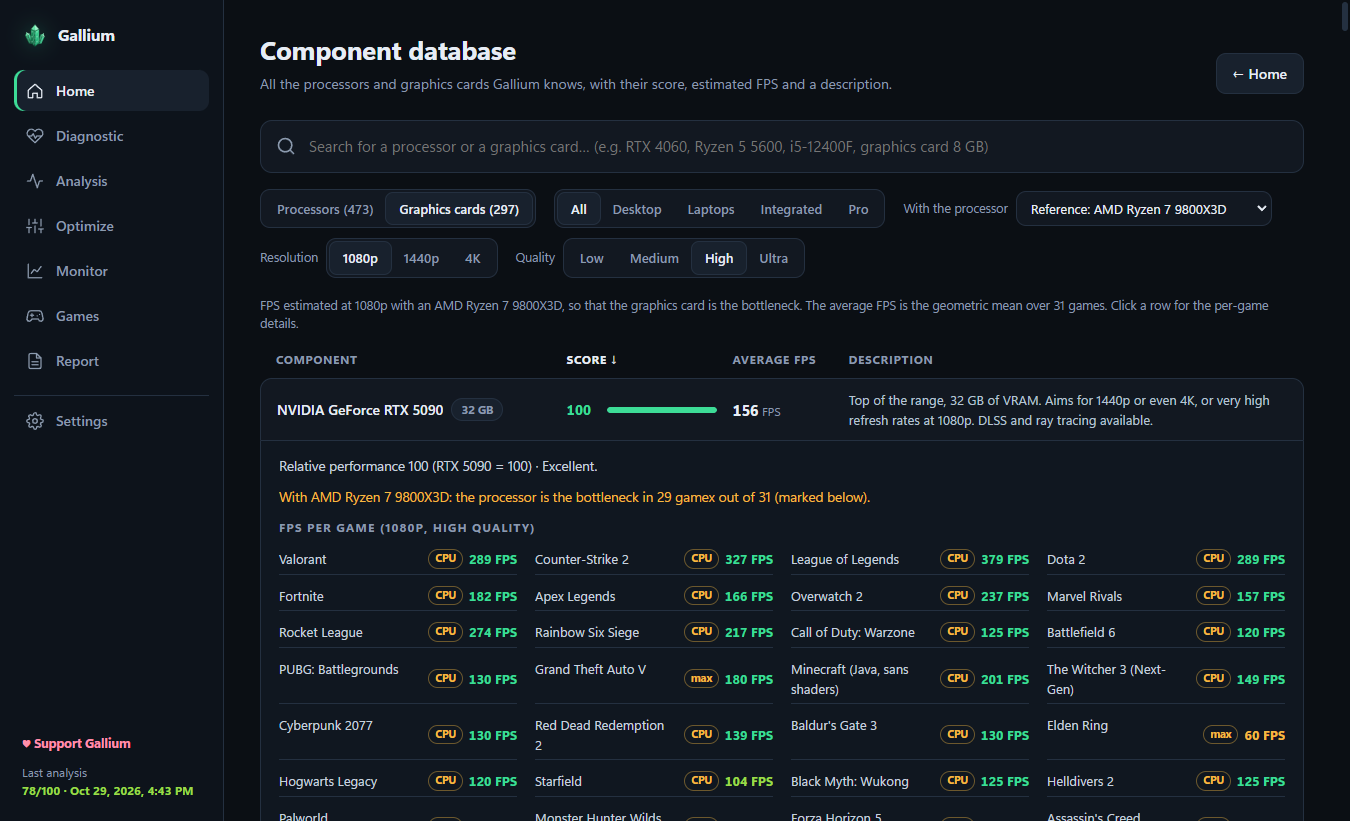The width and height of the screenshot is (1350, 821).
Task: Open Games via the gamepad icon
Action: tap(35, 316)
